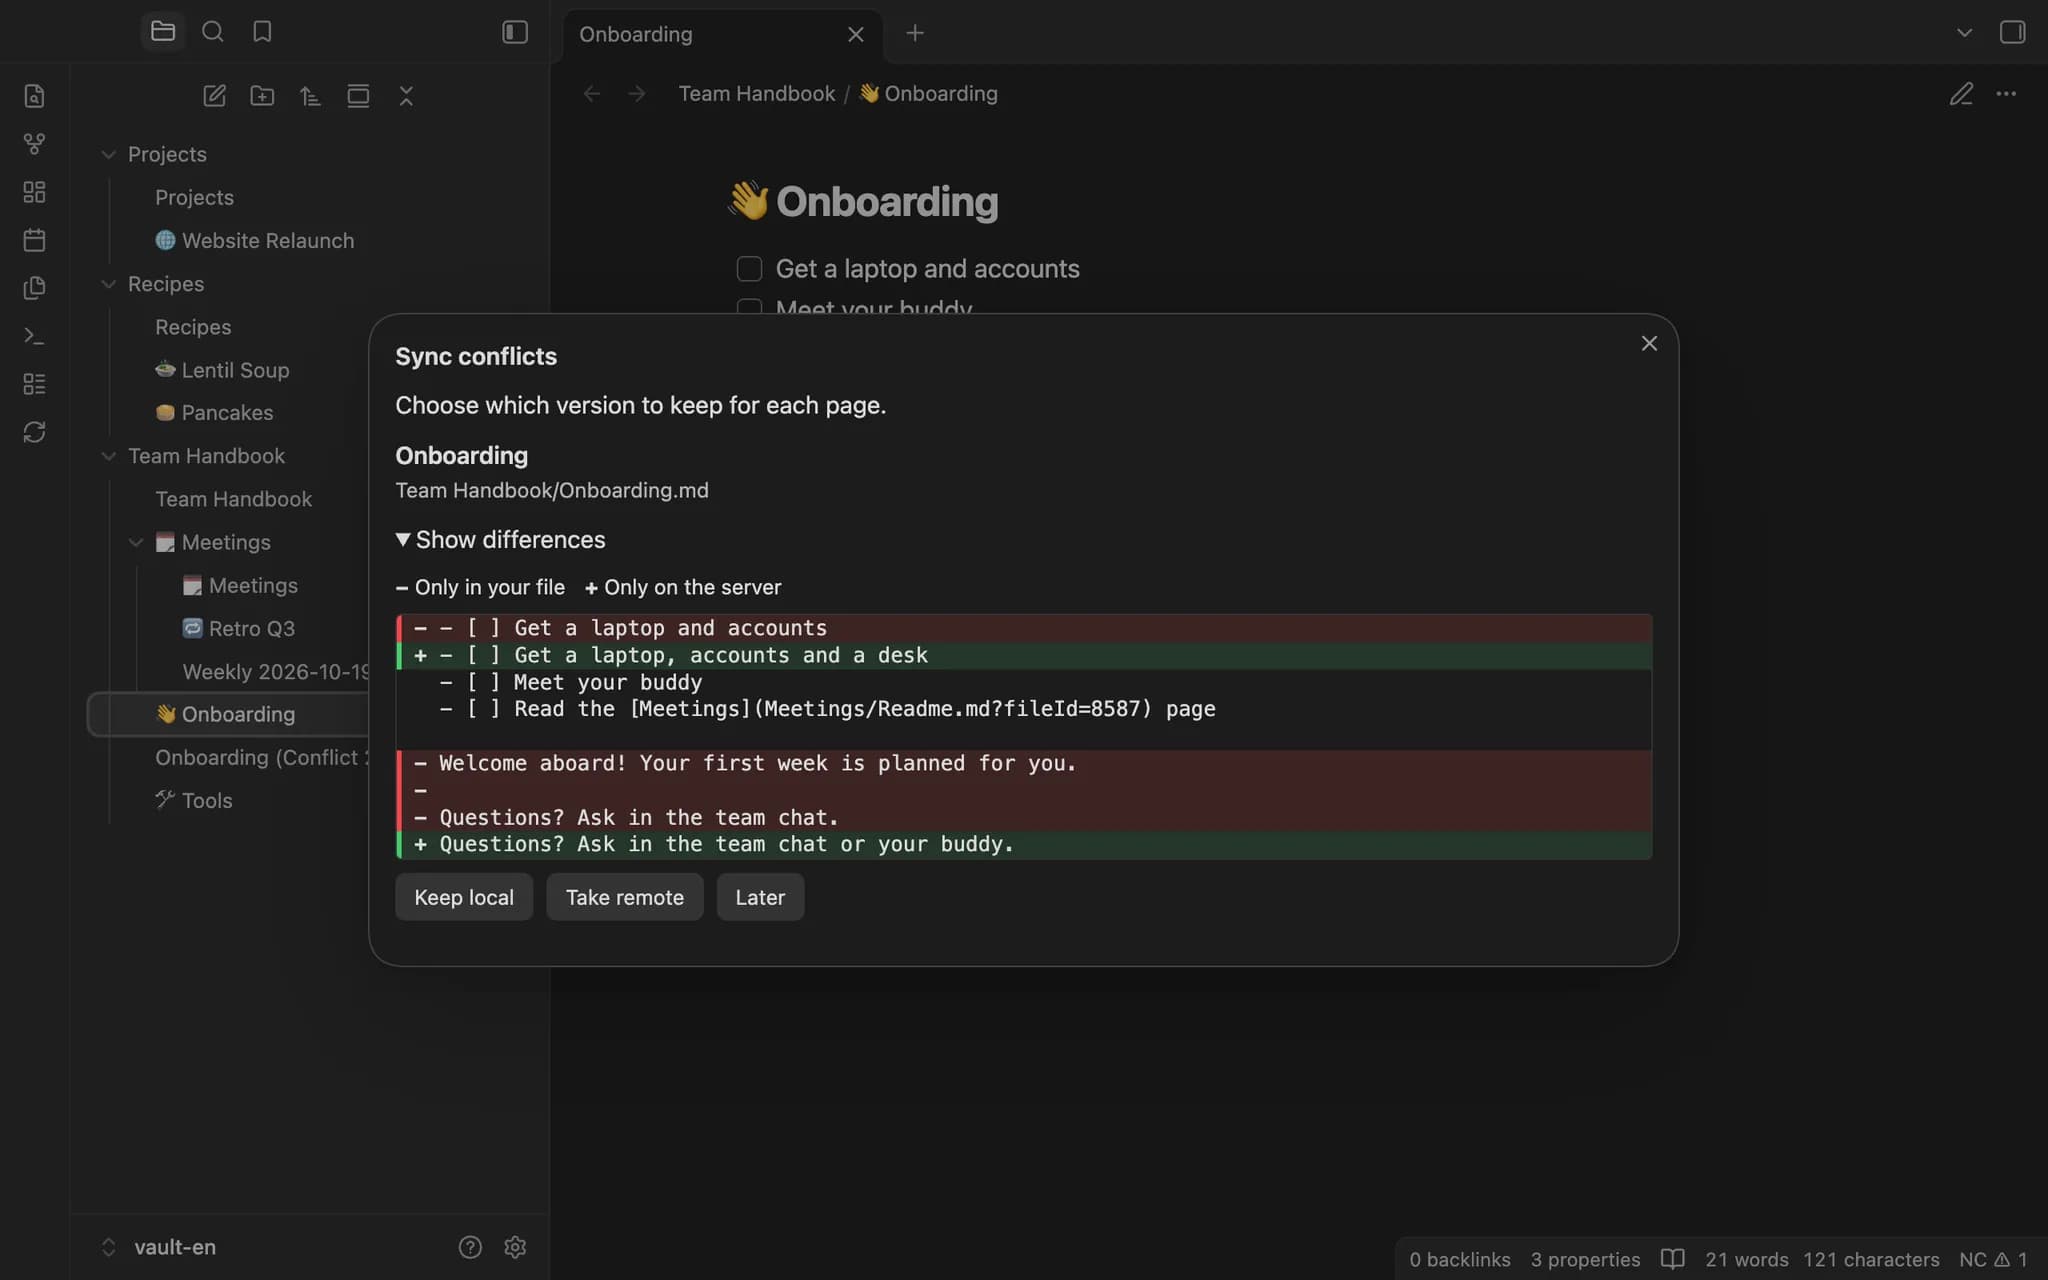Viewport: 2048px width, 1280px height.
Task: Open Team Handbook breadcrumb link
Action: pyautogui.click(x=756, y=93)
